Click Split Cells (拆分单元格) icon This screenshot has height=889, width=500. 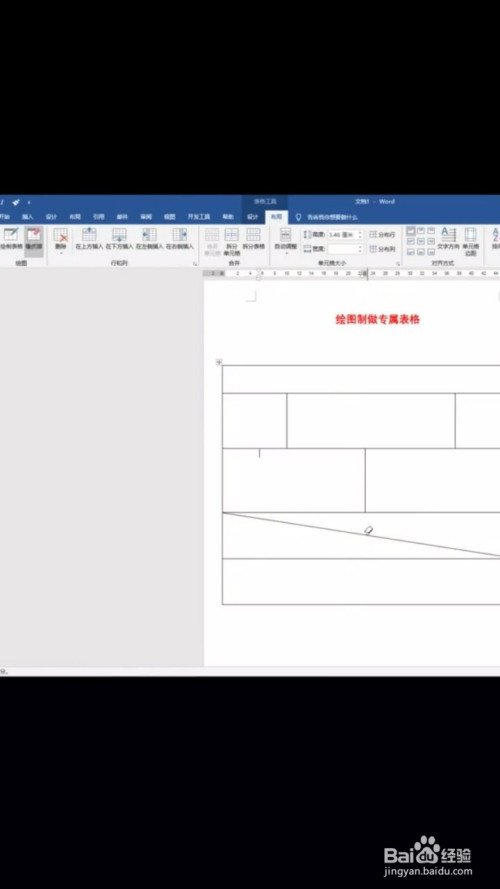232,242
